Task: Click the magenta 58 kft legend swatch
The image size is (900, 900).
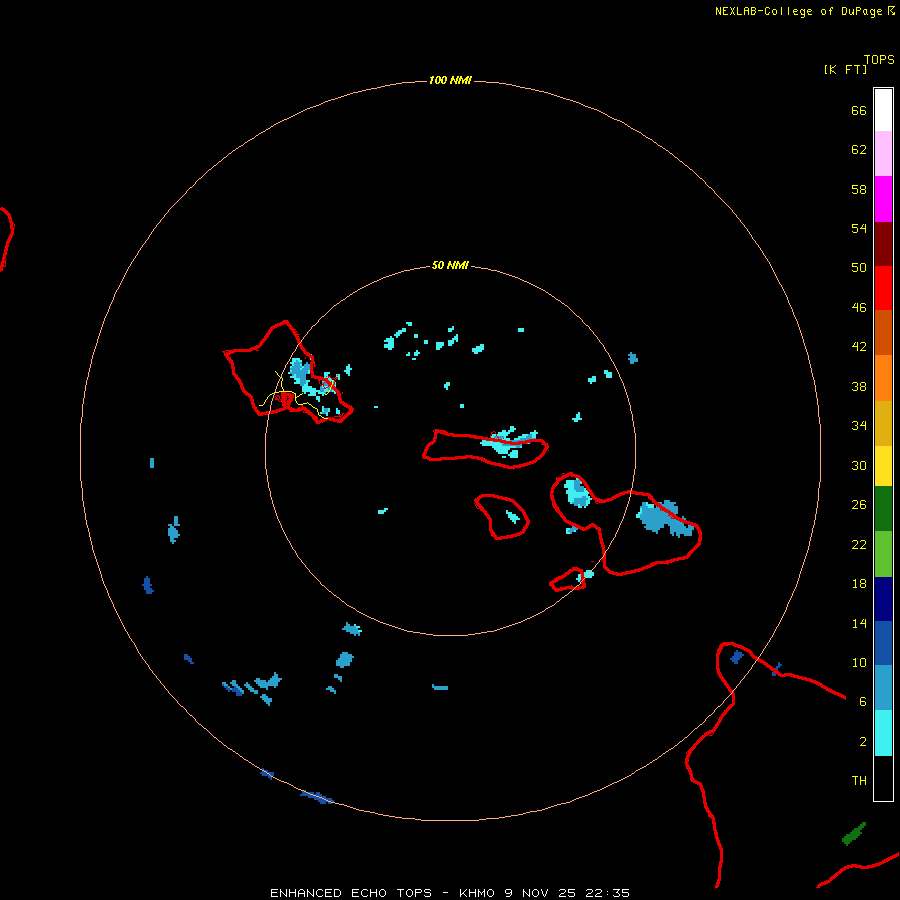Action: pos(883,199)
